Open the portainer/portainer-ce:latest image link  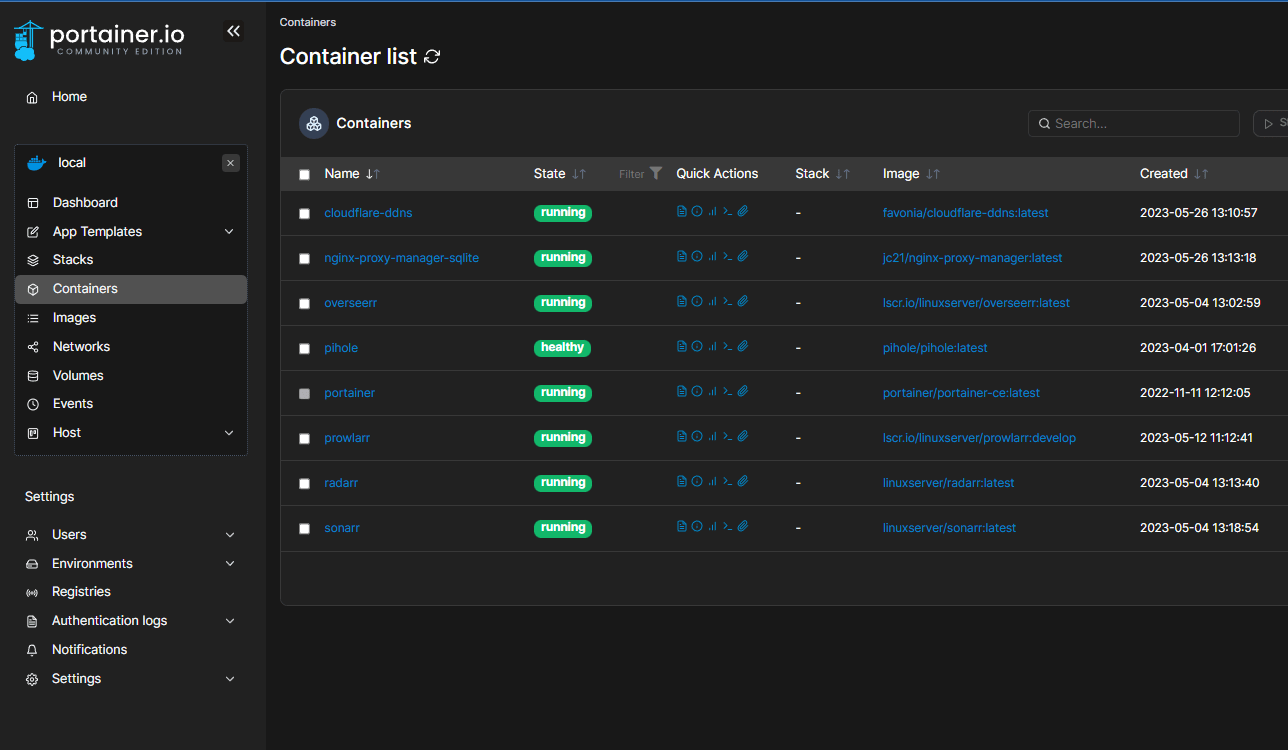pyautogui.click(x=961, y=393)
